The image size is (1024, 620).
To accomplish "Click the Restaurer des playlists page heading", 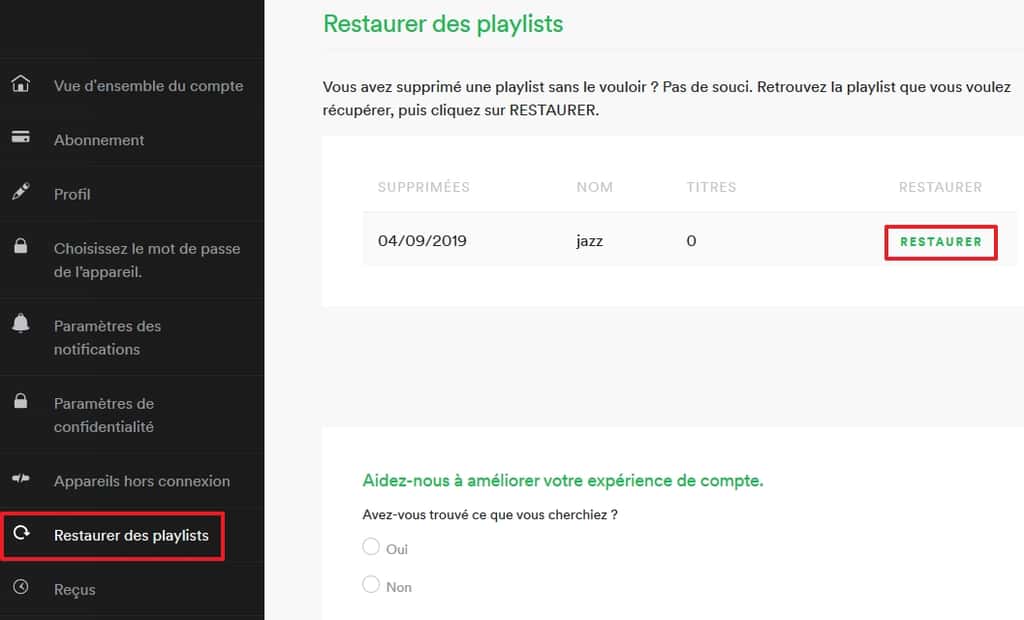I will pos(443,24).
